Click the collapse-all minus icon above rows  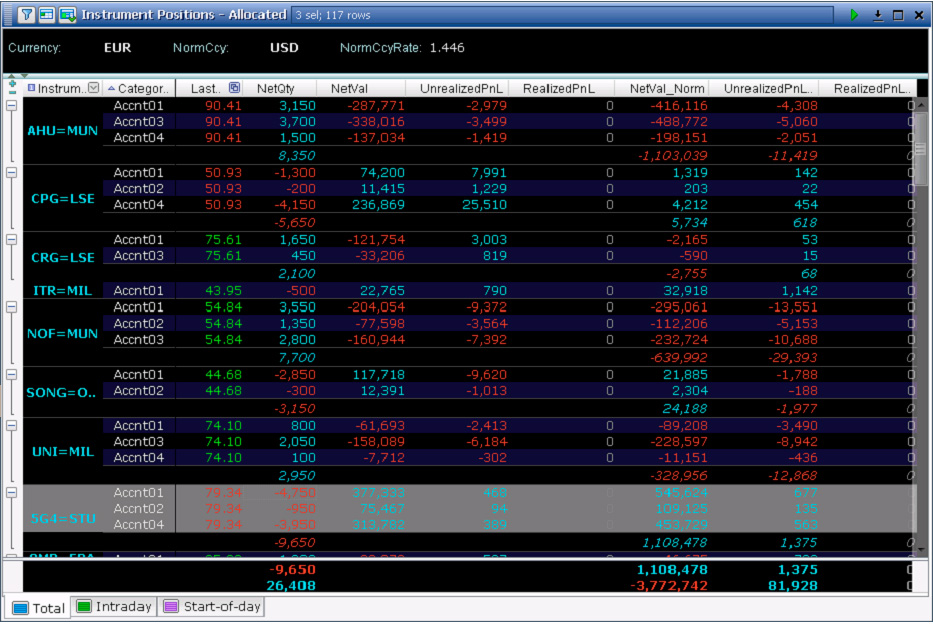(11, 92)
